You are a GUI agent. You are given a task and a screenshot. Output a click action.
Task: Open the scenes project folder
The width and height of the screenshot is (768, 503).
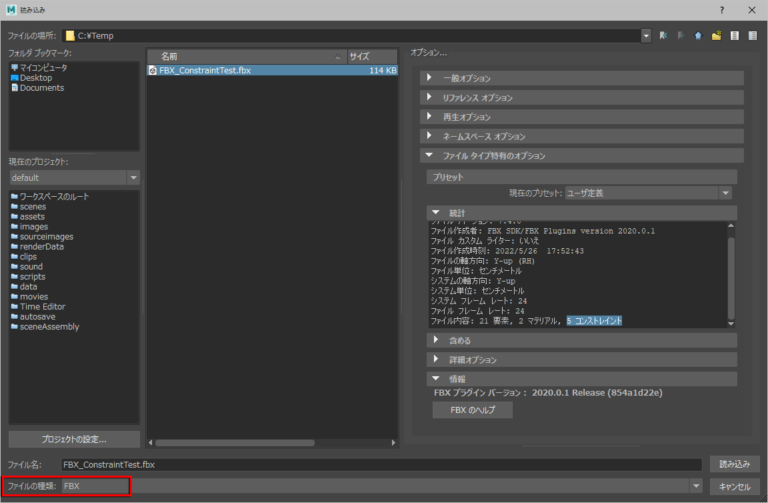point(32,206)
